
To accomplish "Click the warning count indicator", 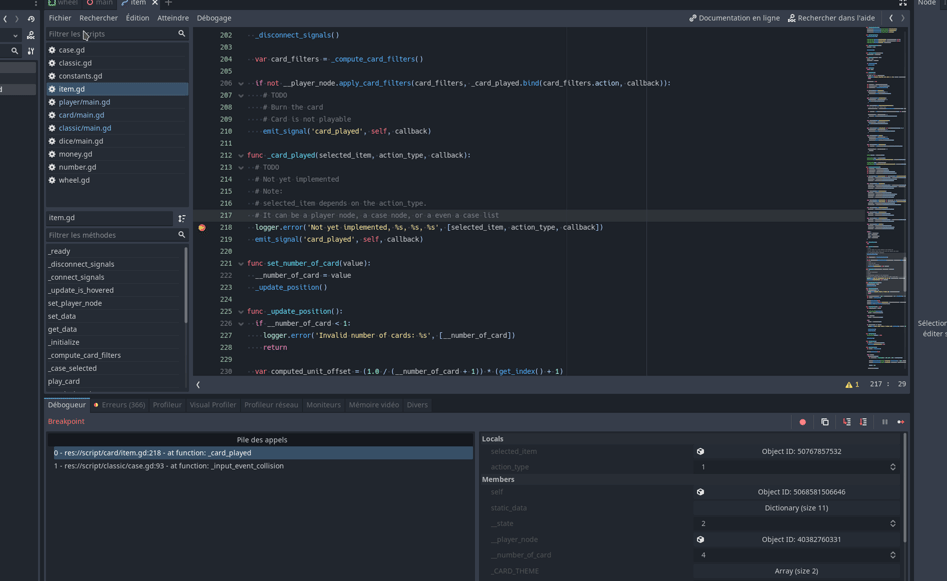I will click(852, 384).
